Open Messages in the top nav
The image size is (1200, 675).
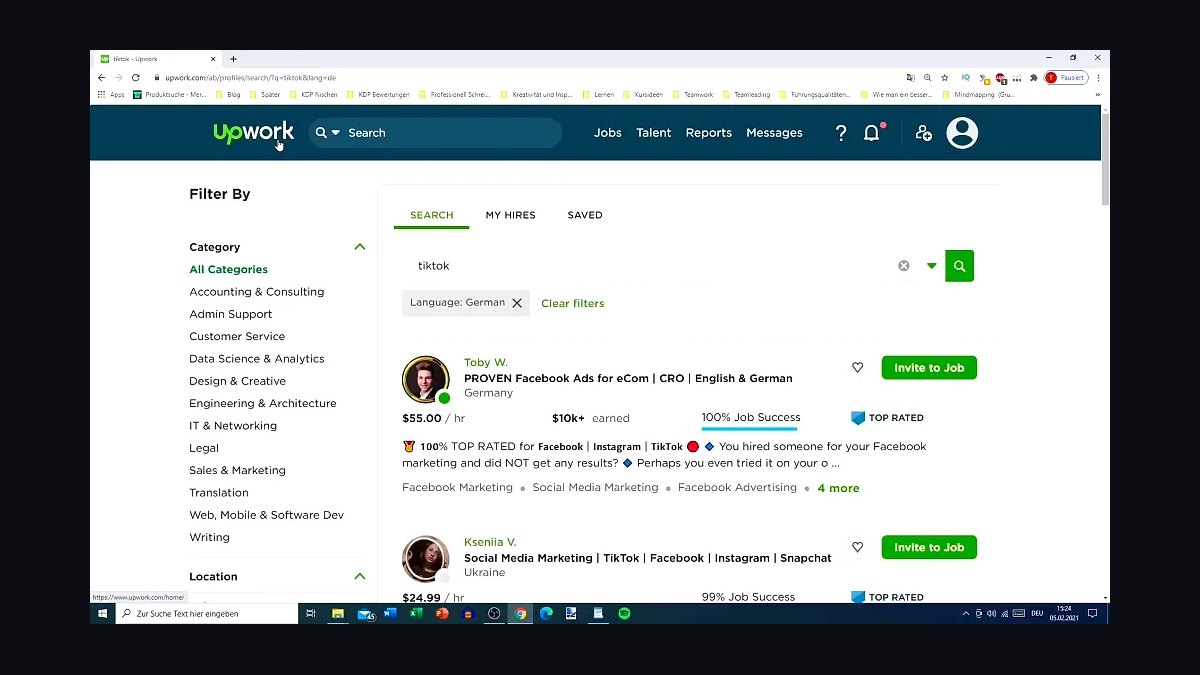774,133
